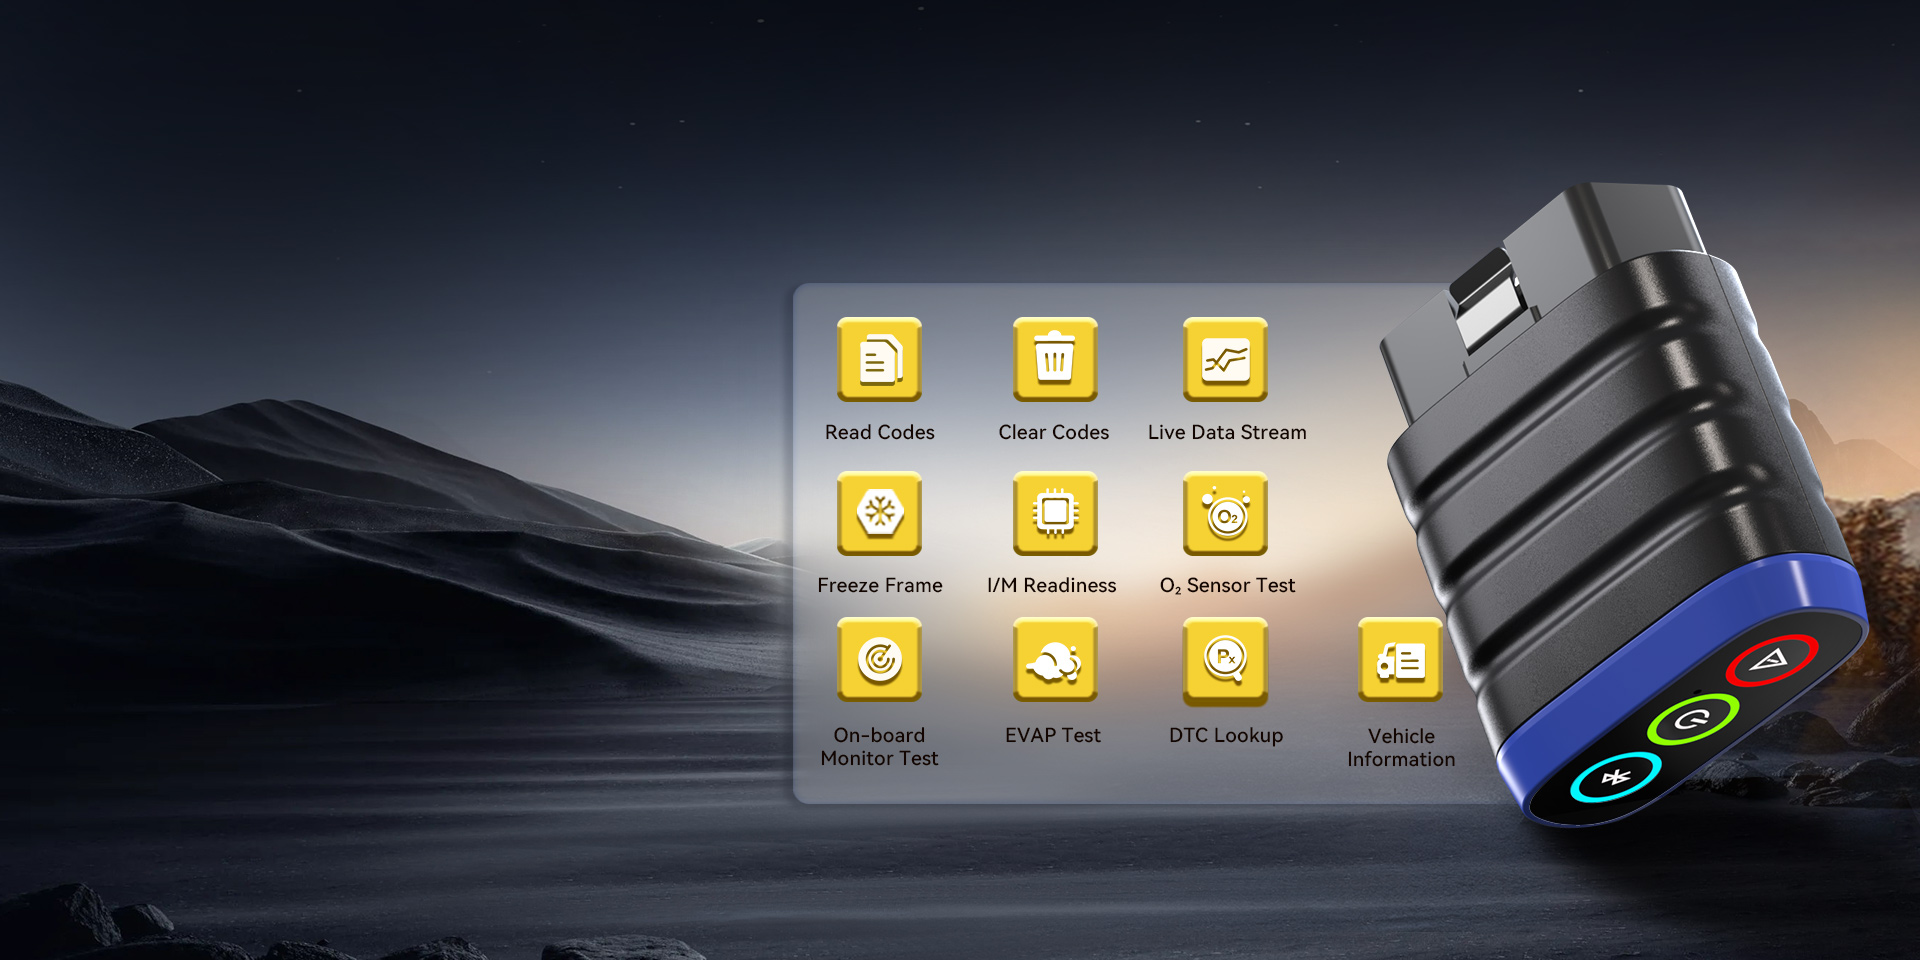Select the Vehicle Information icon
This screenshot has height=960, width=1920.
coord(1400,660)
